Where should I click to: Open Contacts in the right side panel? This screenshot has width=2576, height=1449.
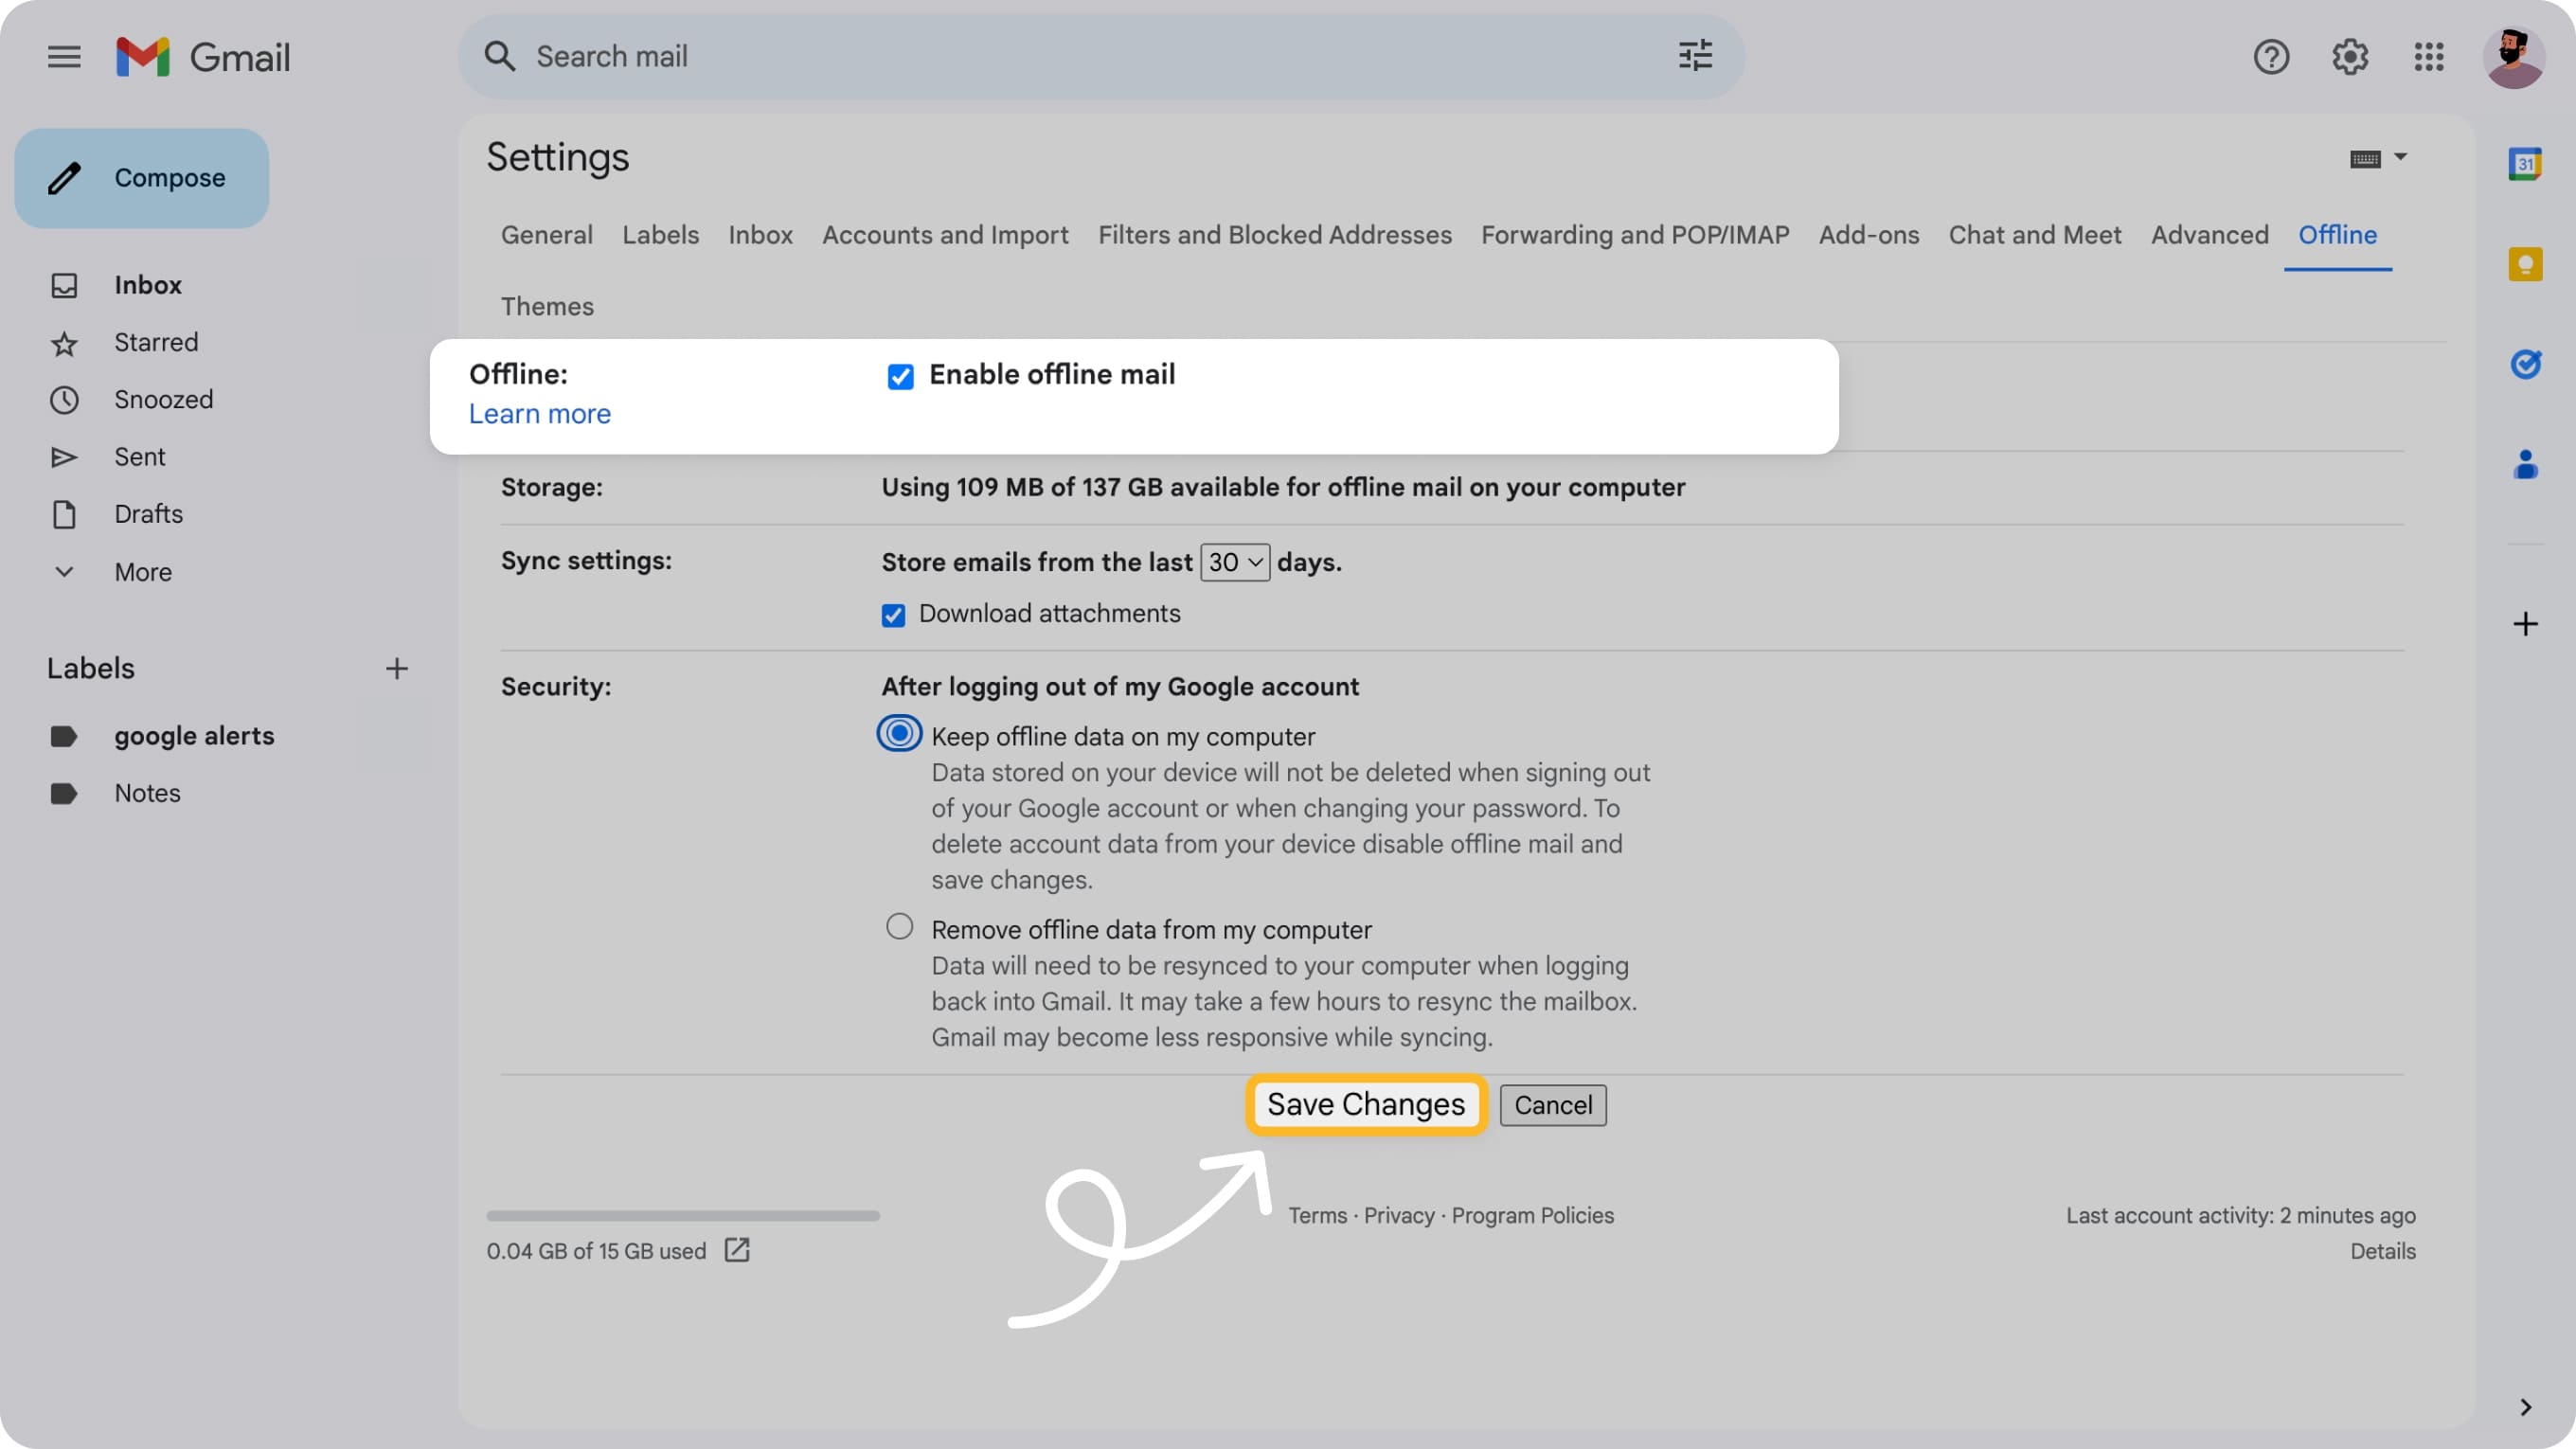point(2527,461)
